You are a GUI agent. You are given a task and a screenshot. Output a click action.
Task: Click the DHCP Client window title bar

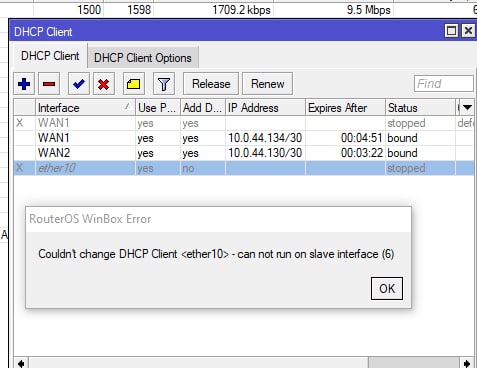coord(227,31)
